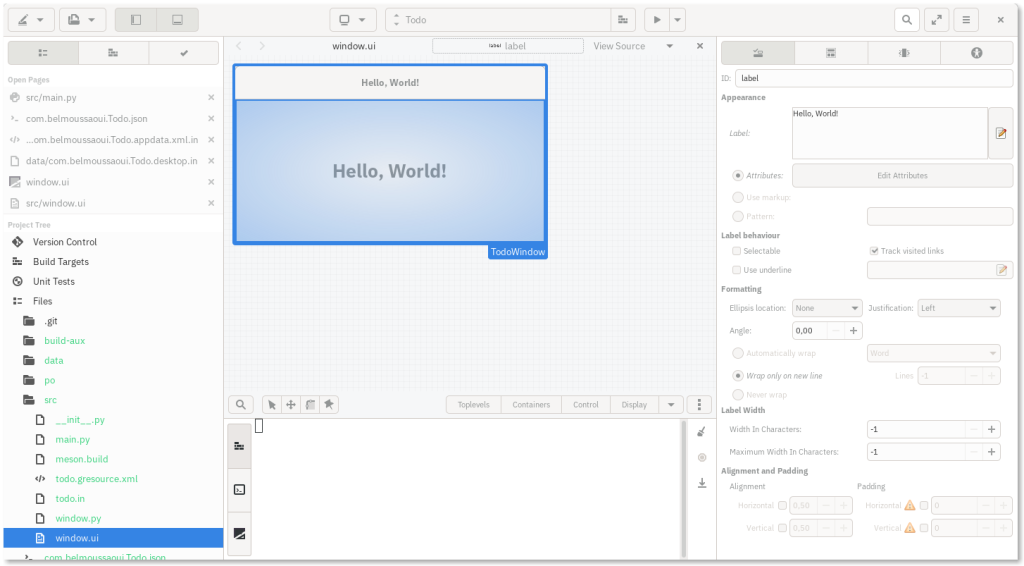The width and height of the screenshot is (1024, 566).
Task: Click the Edit Attributes button
Action: tap(902, 176)
